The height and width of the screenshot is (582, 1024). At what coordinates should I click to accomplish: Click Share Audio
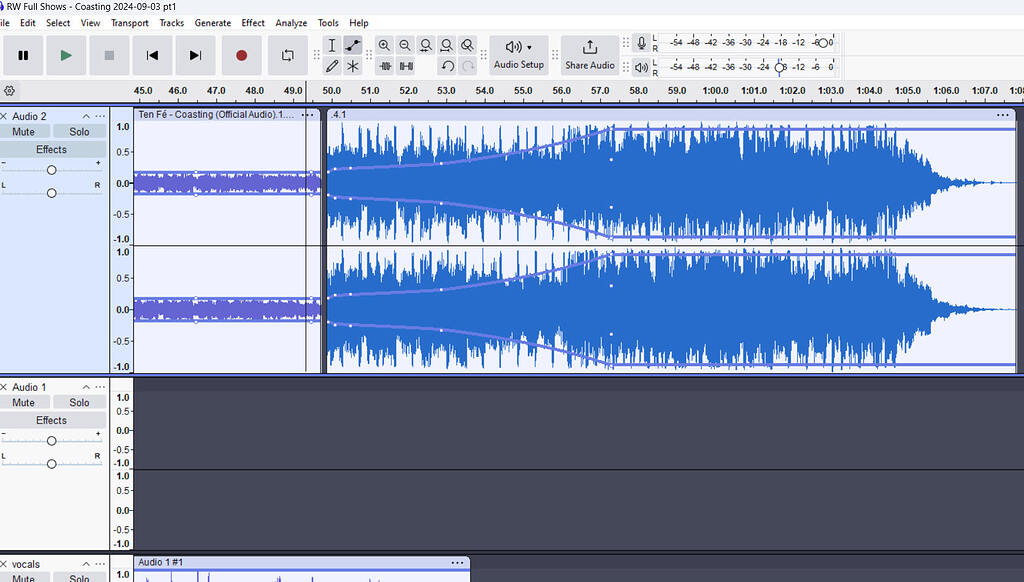point(590,56)
